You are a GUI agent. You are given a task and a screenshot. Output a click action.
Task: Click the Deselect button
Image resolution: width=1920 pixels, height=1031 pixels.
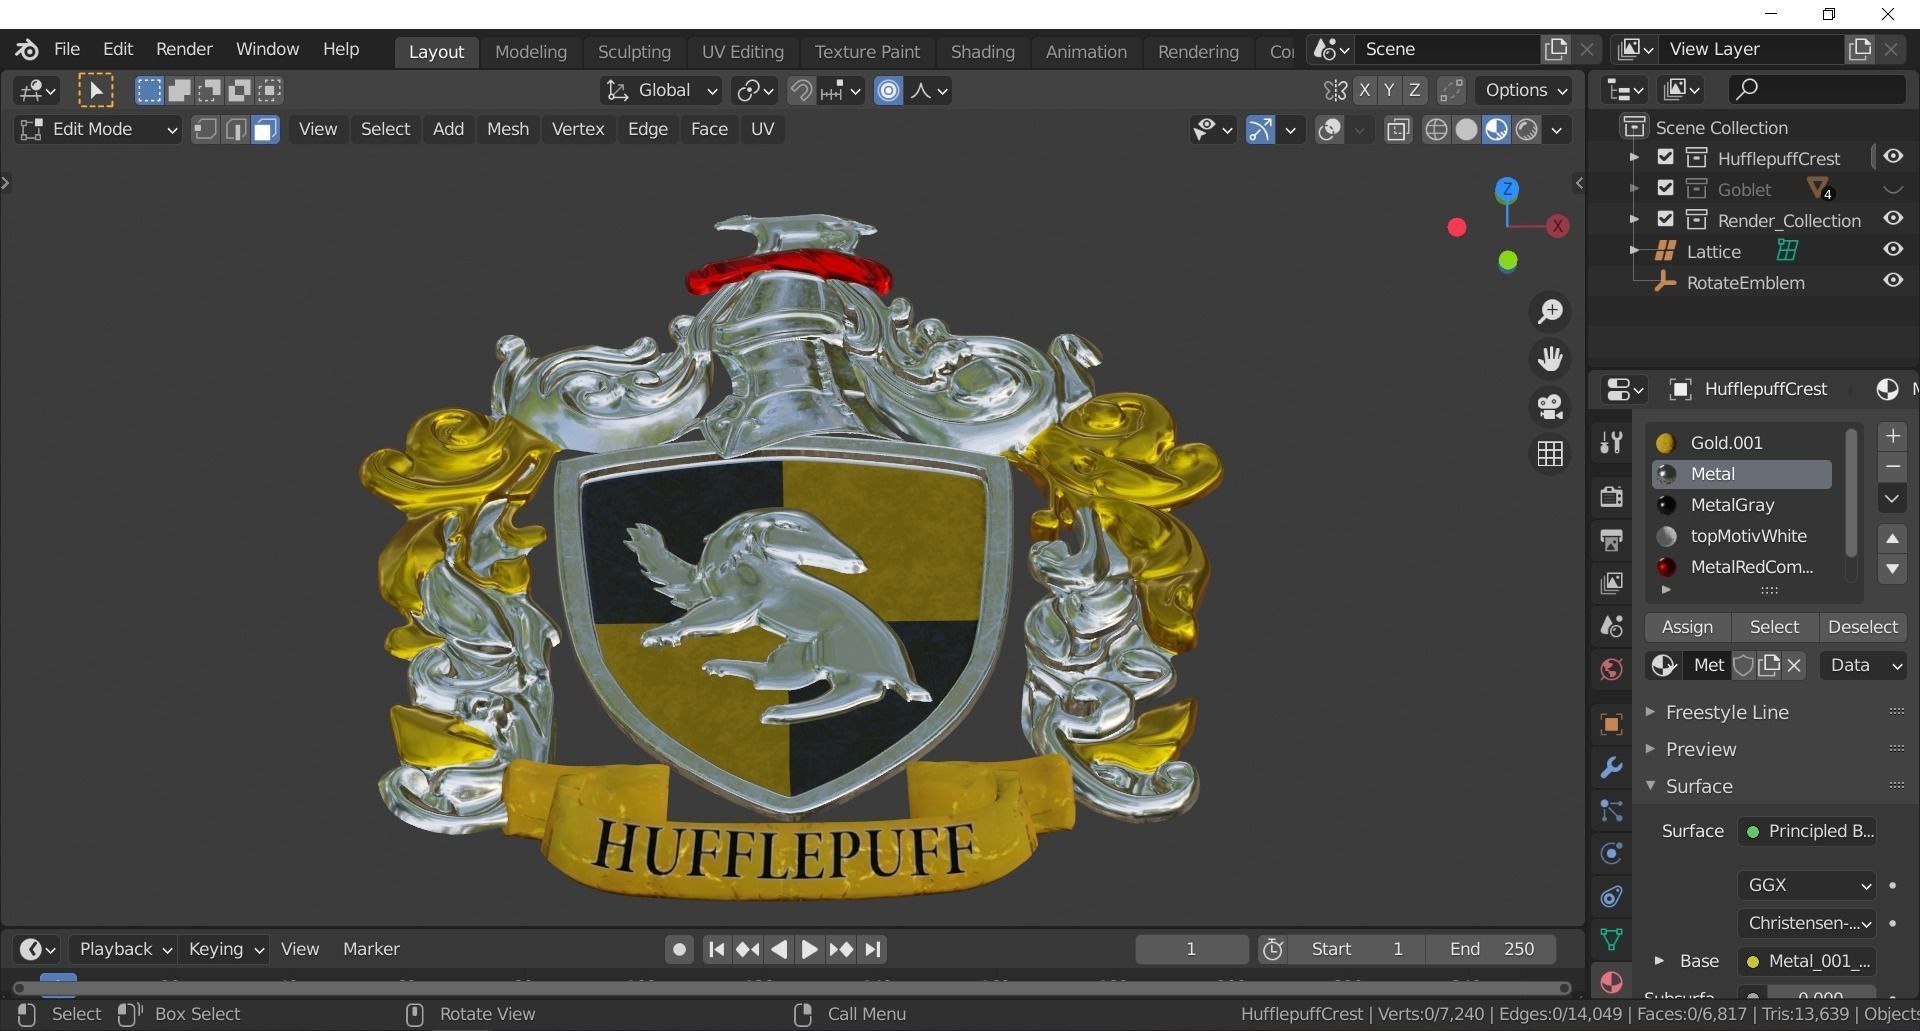[1862, 628]
